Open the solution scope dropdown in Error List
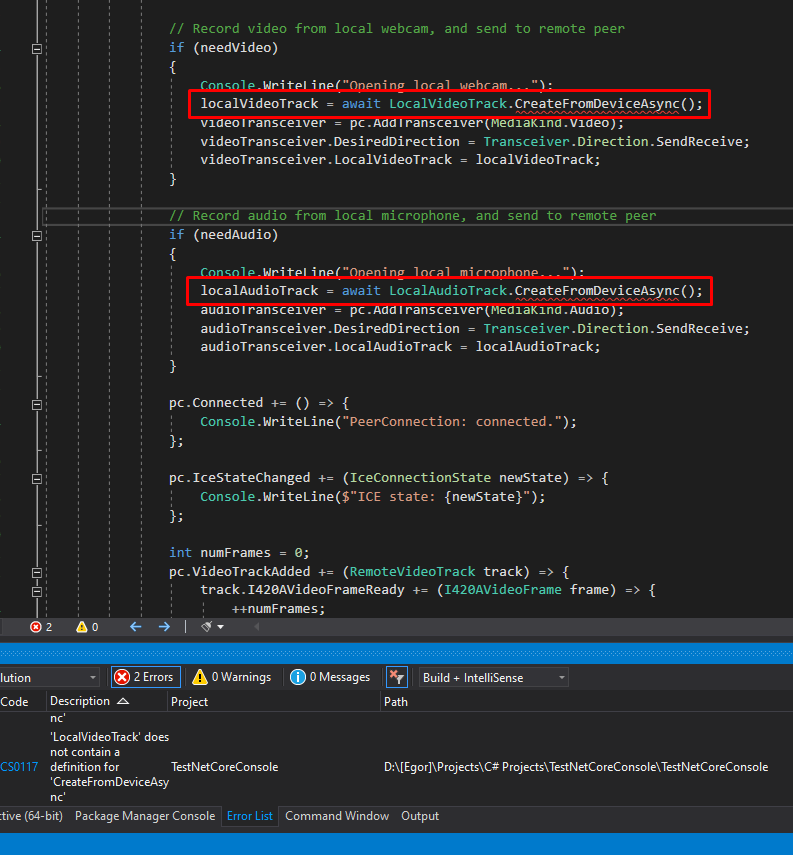Screen dimensions: 793x855 (x=49, y=678)
